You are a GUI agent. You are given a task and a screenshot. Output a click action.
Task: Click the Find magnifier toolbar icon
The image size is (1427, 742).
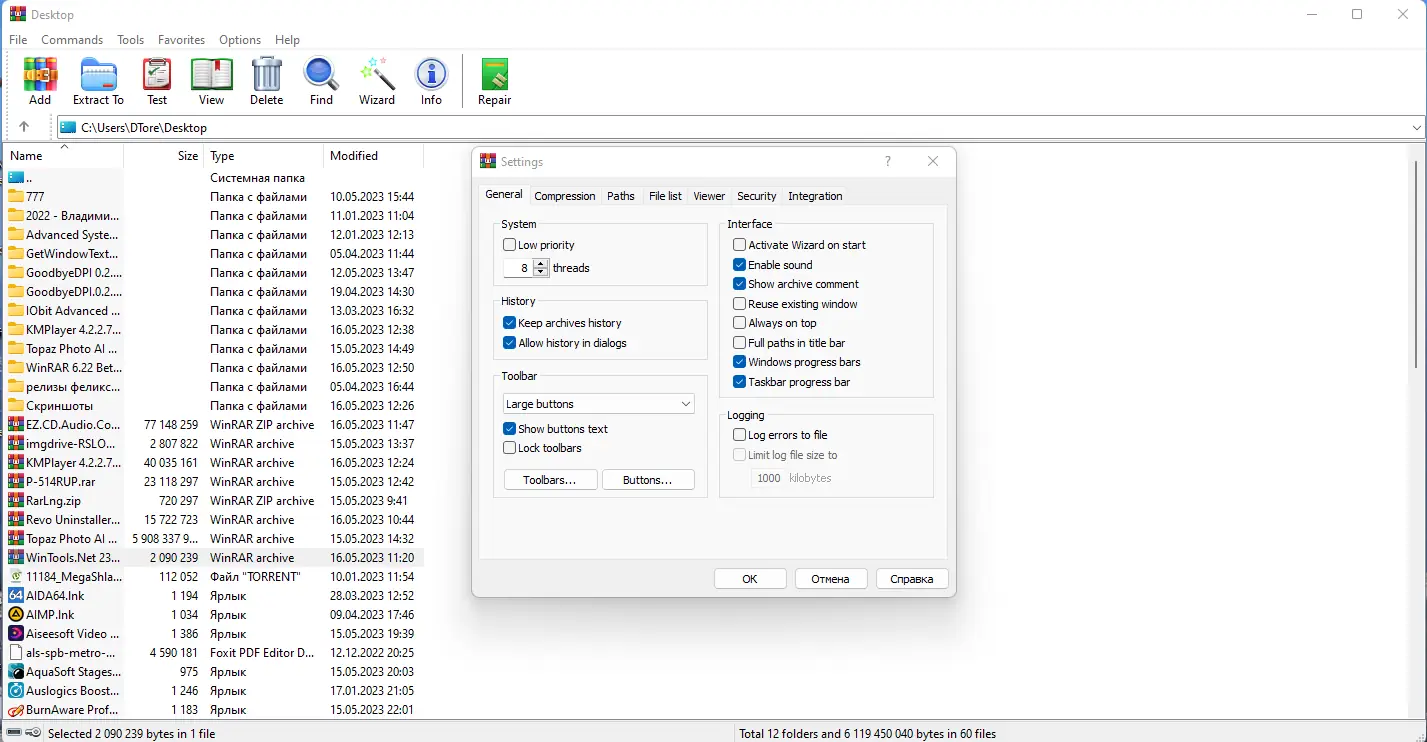321,75
